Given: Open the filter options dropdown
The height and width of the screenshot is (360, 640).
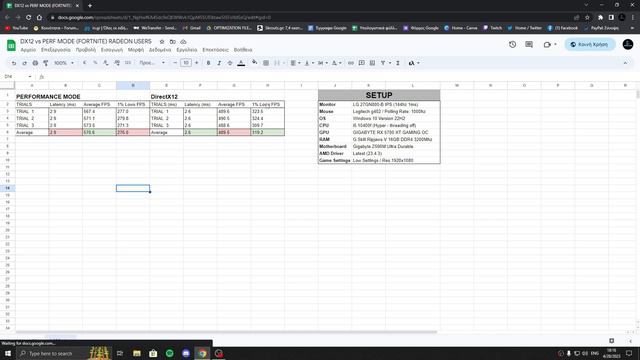Looking at the screenshot, I should (x=386, y=63).
